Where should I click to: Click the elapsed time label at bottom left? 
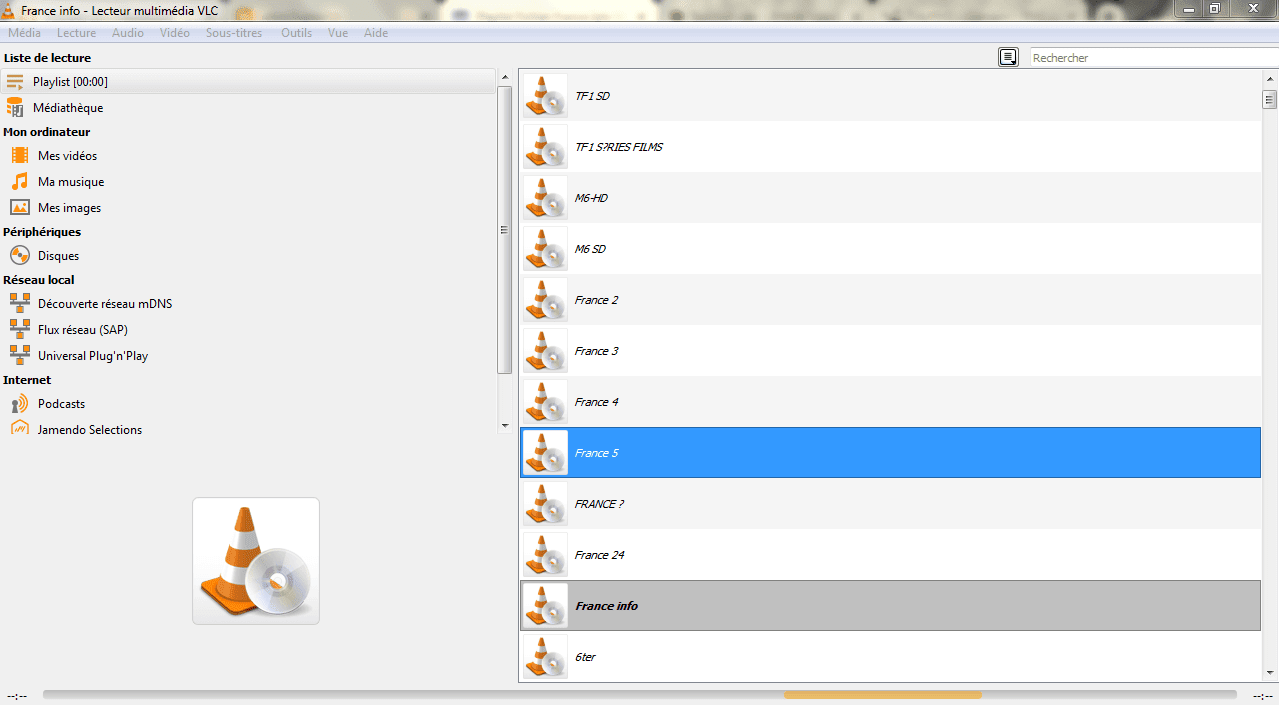[x=17, y=696]
